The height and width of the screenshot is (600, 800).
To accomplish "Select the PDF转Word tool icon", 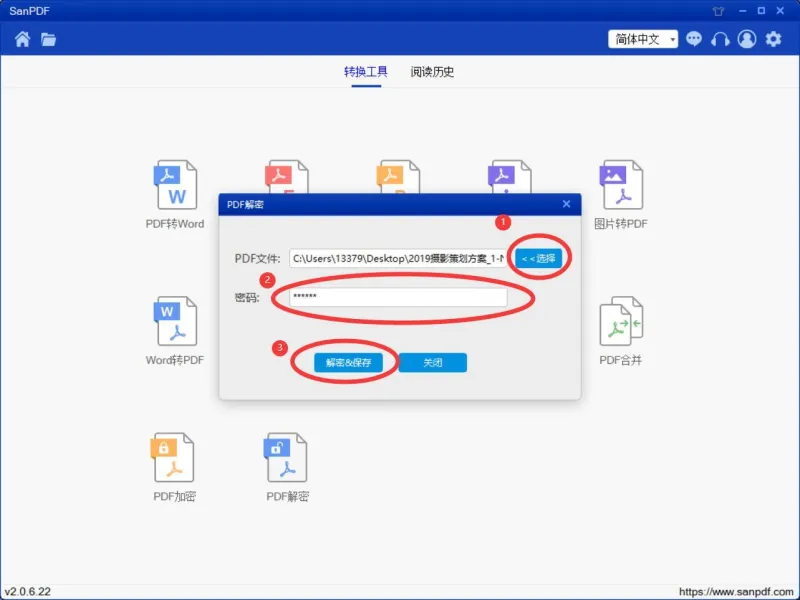I will point(175,185).
